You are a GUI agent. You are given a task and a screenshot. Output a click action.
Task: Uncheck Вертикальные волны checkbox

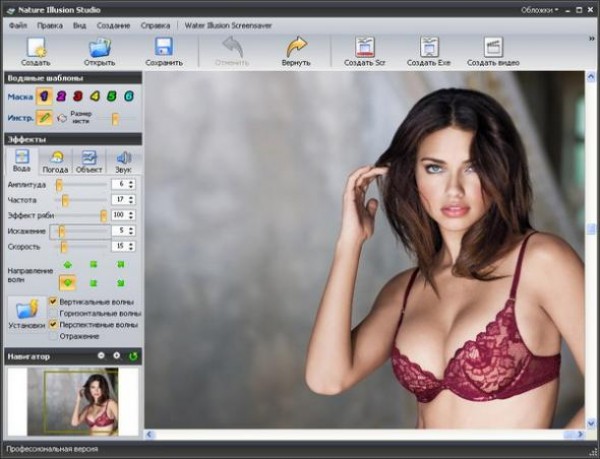click(53, 301)
